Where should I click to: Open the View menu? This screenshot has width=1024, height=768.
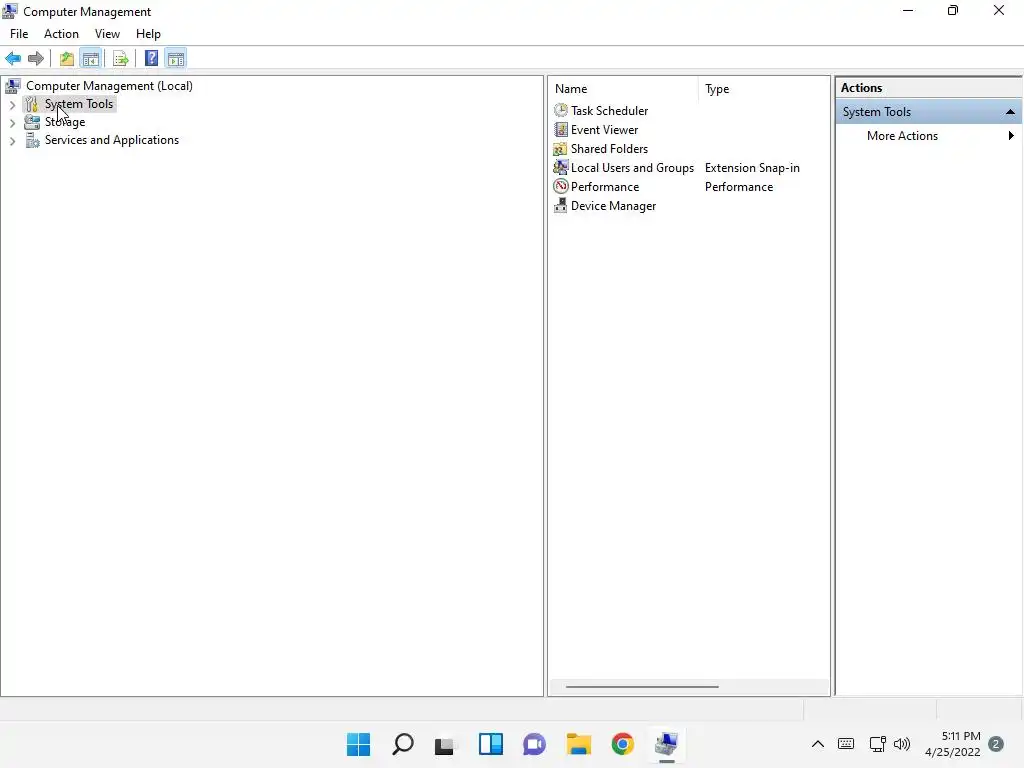(x=107, y=34)
